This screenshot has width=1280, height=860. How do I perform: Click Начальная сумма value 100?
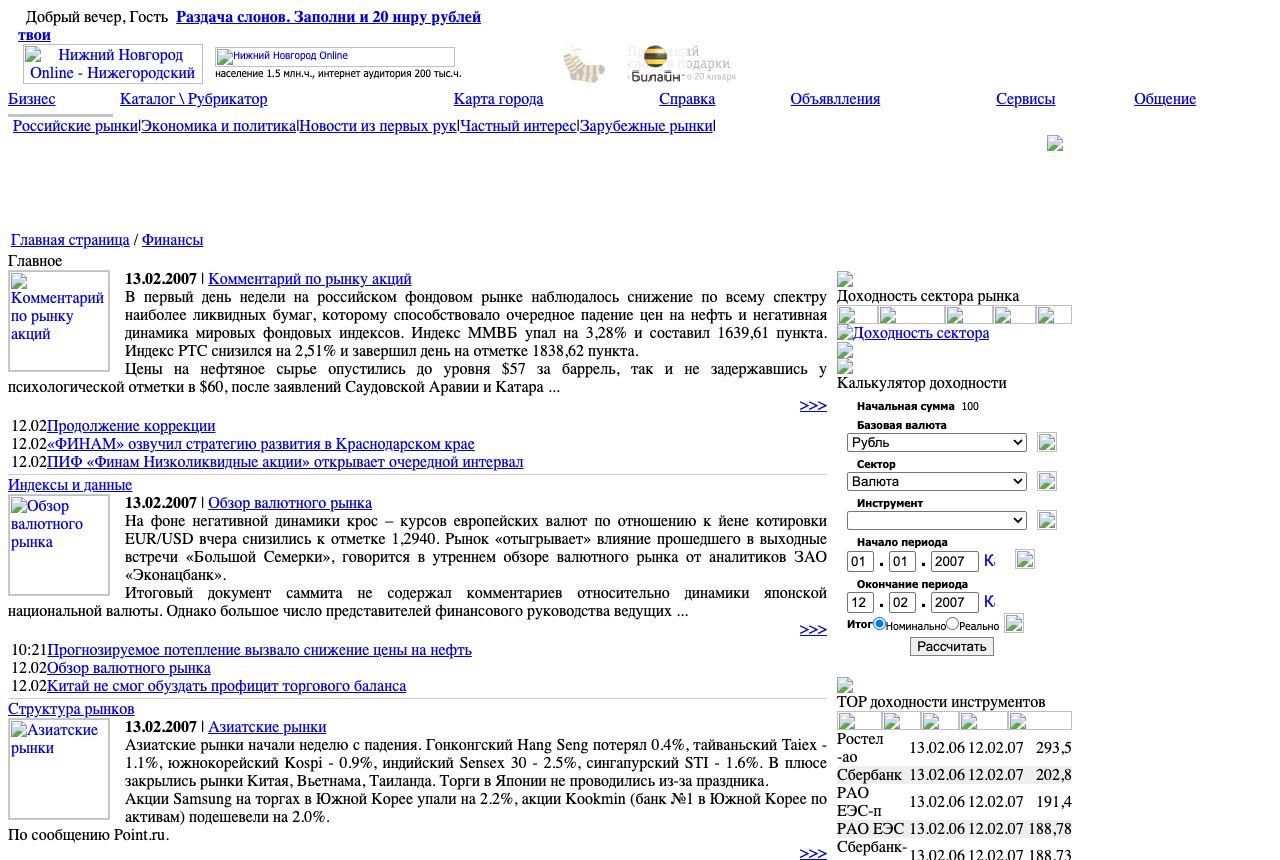click(x=970, y=406)
